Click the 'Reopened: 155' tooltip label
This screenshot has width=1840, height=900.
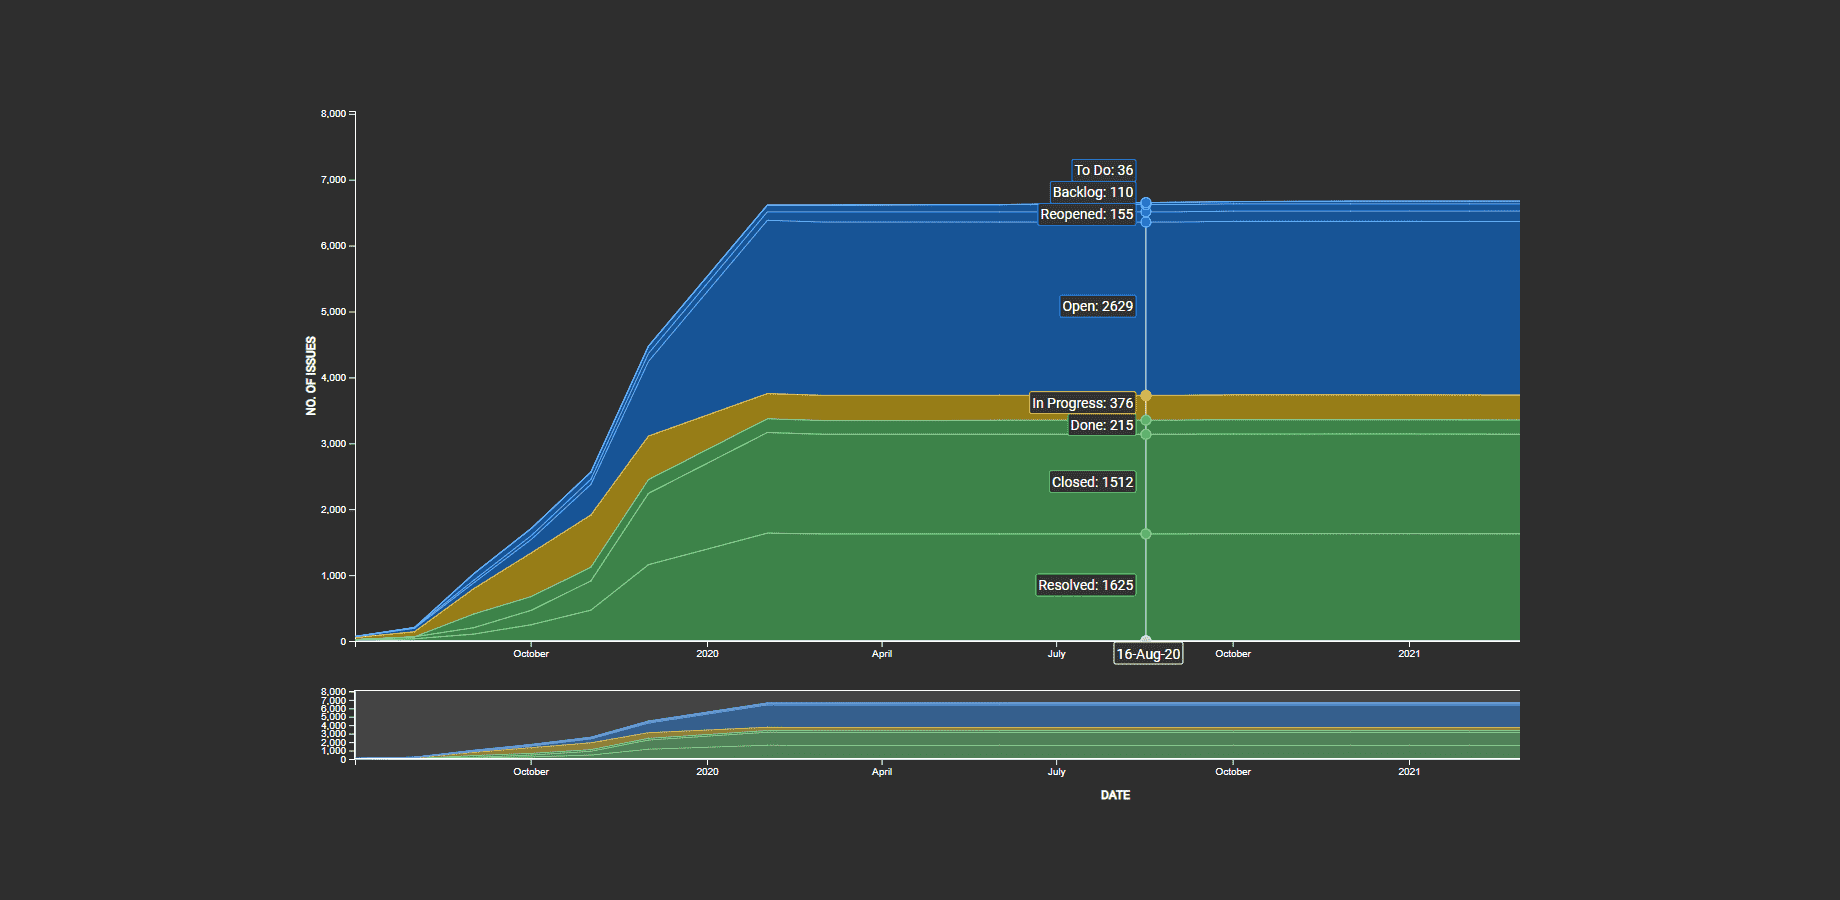click(x=1087, y=214)
